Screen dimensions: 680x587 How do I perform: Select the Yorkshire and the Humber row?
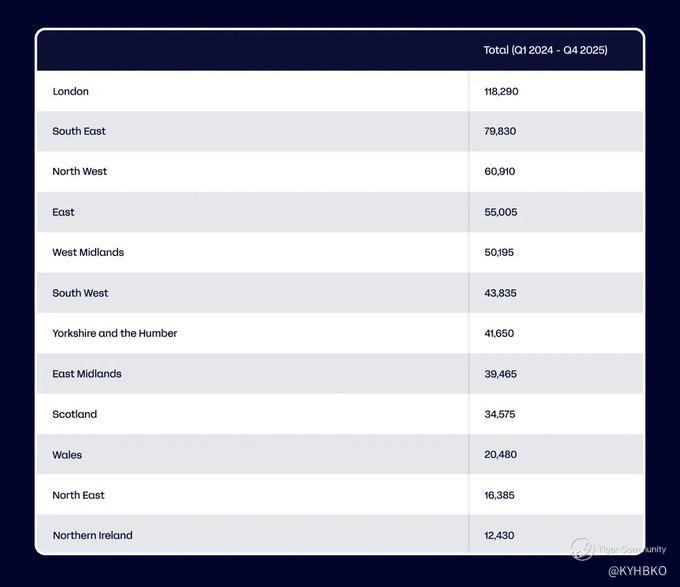340,333
